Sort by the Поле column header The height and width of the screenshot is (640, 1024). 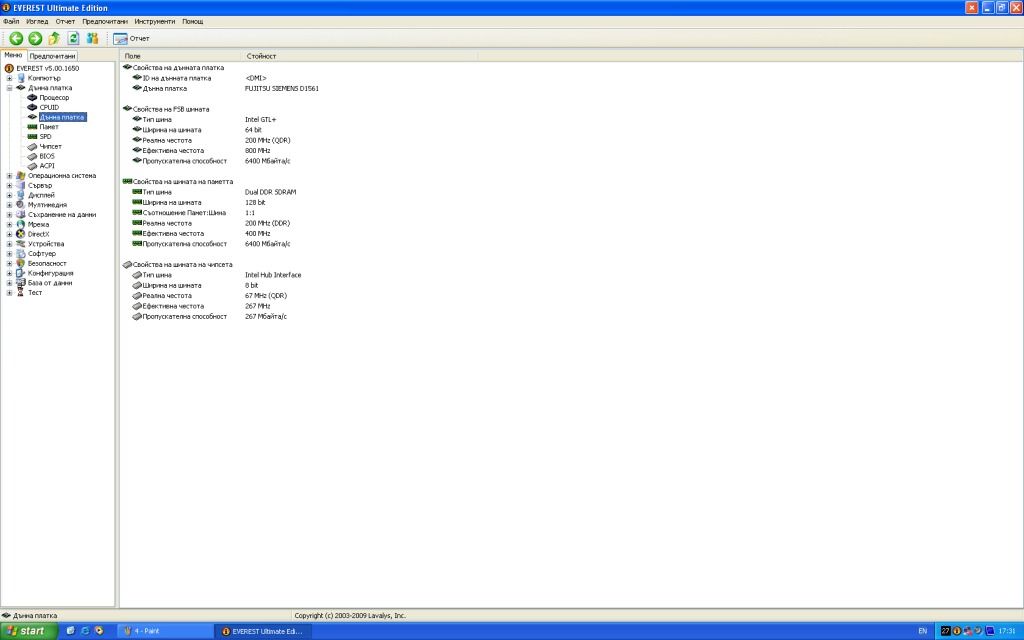click(x=180, y=56)
